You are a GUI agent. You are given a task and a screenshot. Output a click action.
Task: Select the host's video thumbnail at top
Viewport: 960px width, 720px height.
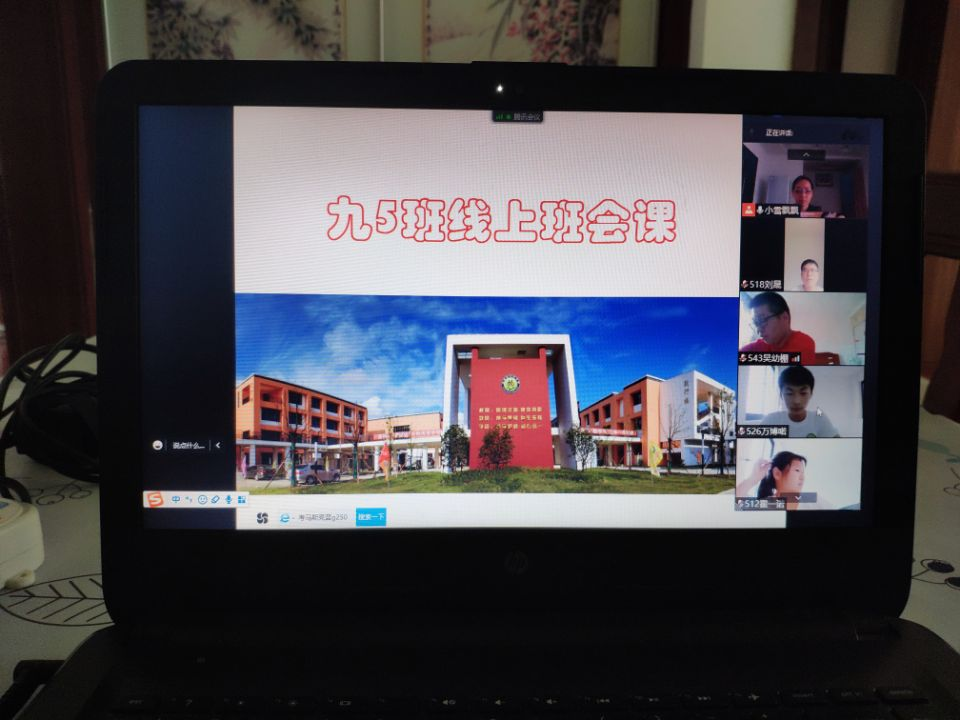click(803, 180)
